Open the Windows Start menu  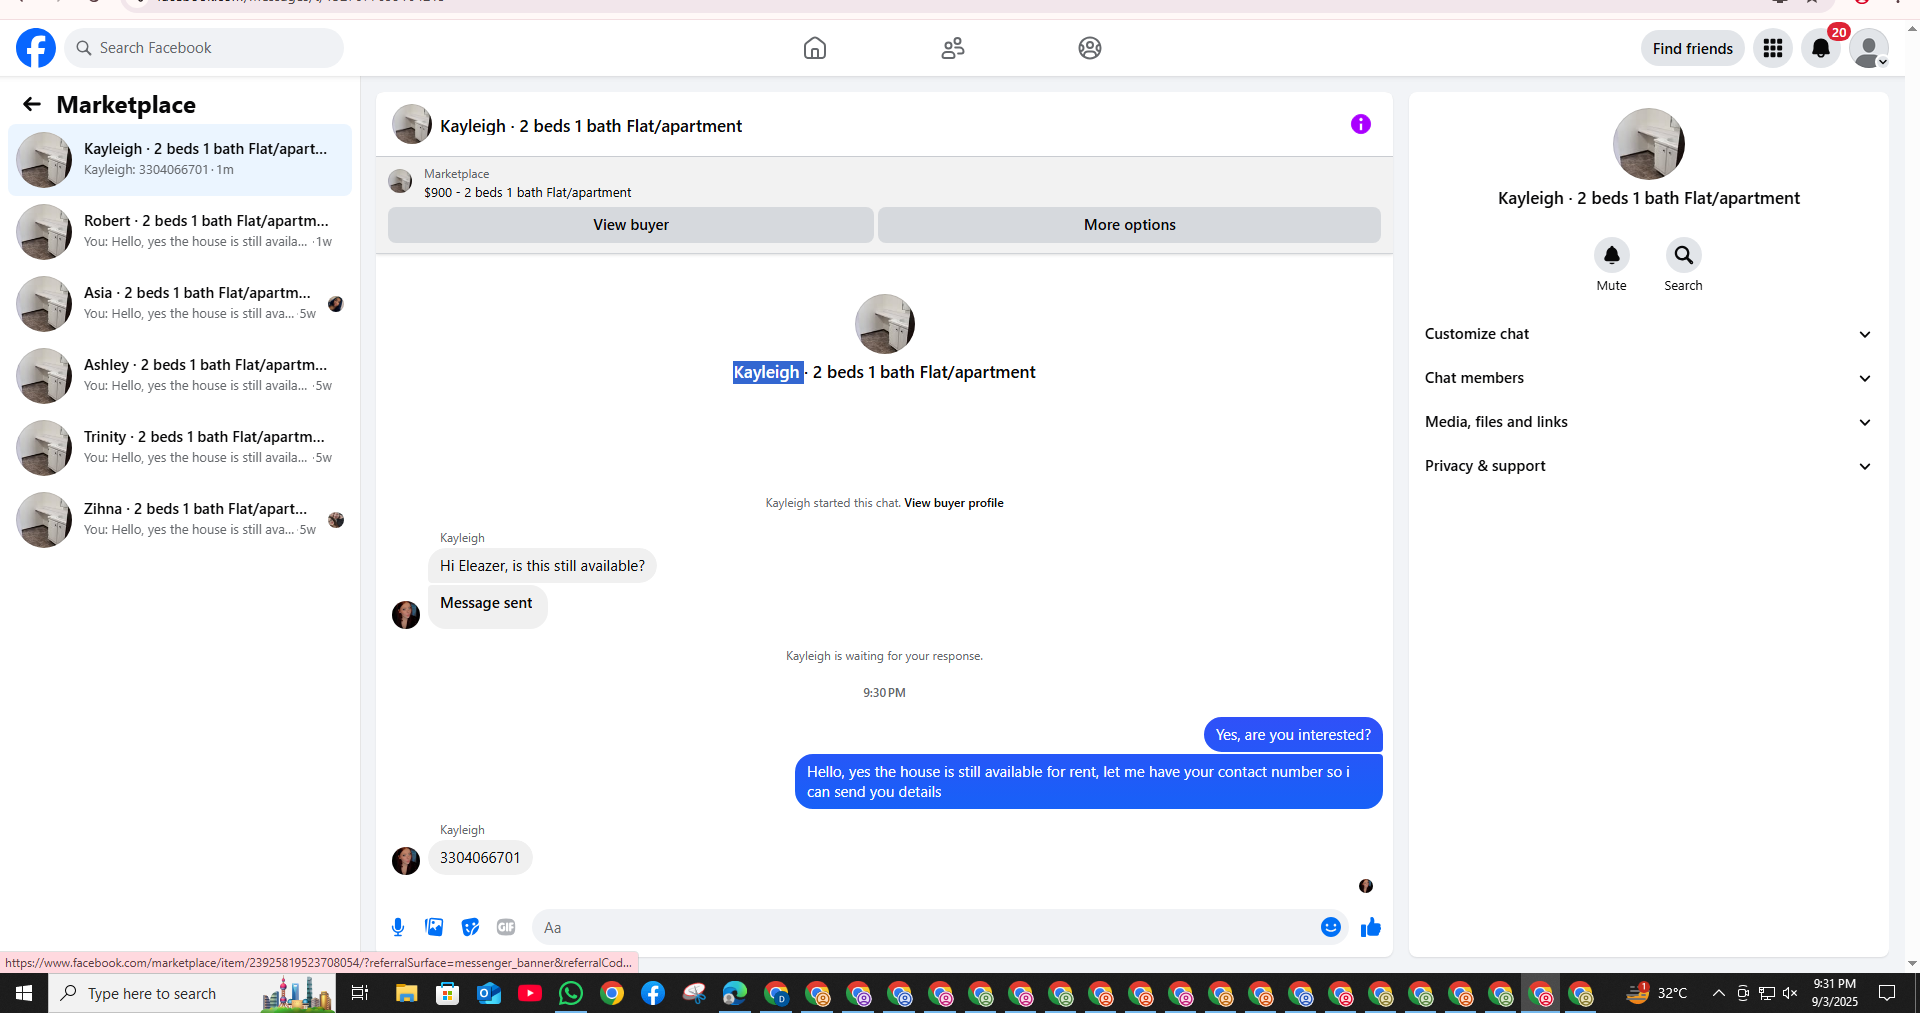coord(24,993)
